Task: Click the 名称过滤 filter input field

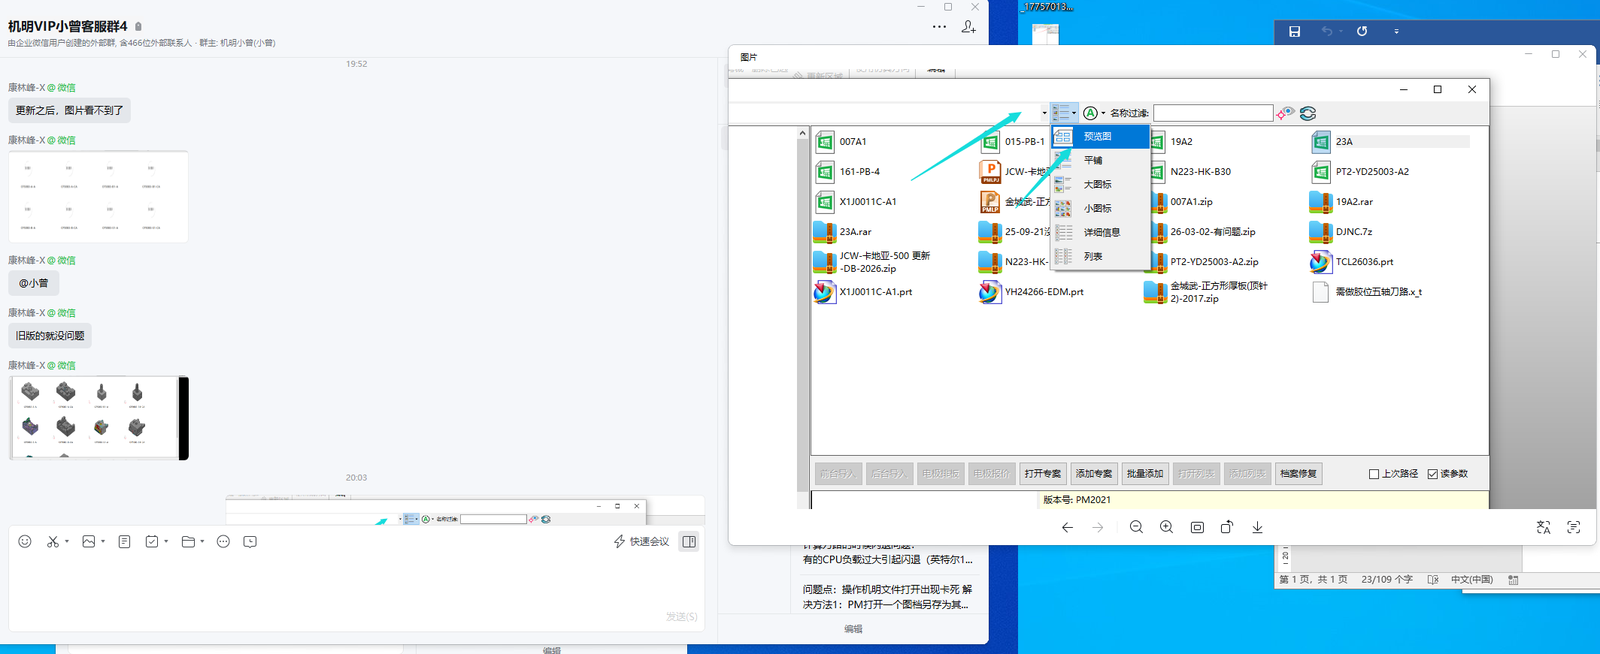Action: tap(1213, 113)
